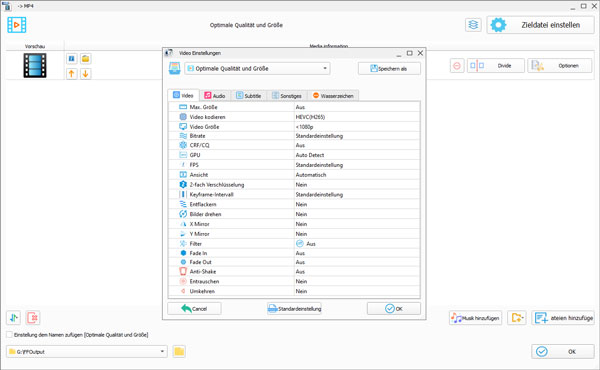Reset with the Standardeinstellung button
The image size is (600, 370).
[294, 308]
